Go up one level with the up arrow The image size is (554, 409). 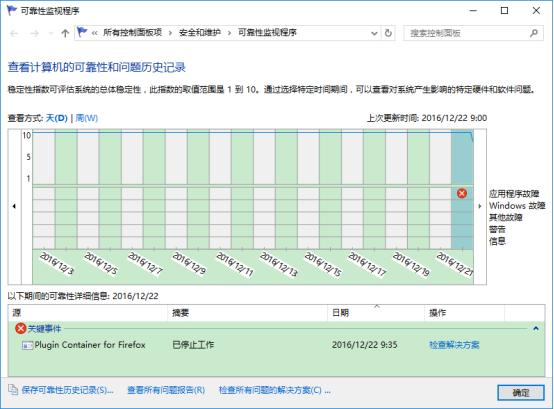pos(65,34)
